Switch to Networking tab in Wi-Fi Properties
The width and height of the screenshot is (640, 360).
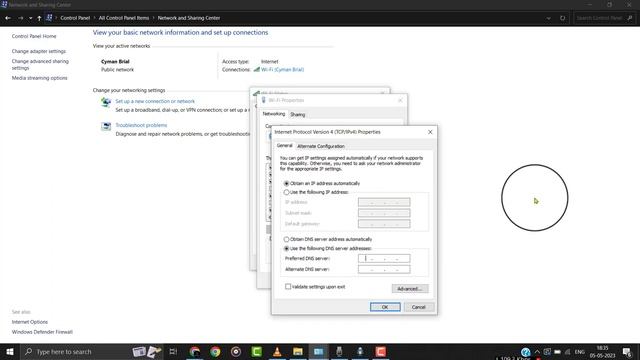[273, 114]
